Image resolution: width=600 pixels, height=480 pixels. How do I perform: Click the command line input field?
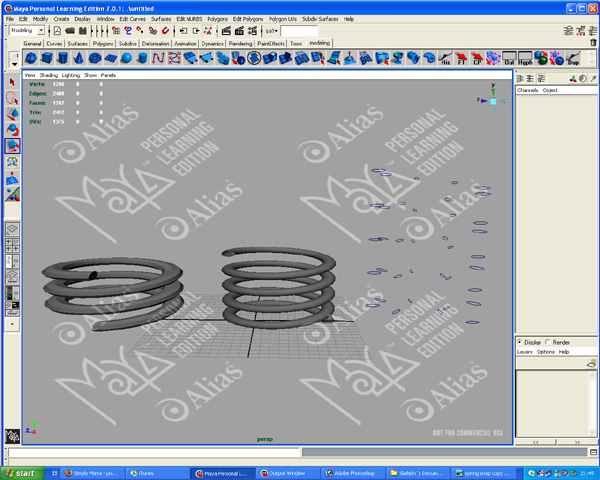(154, 452)
